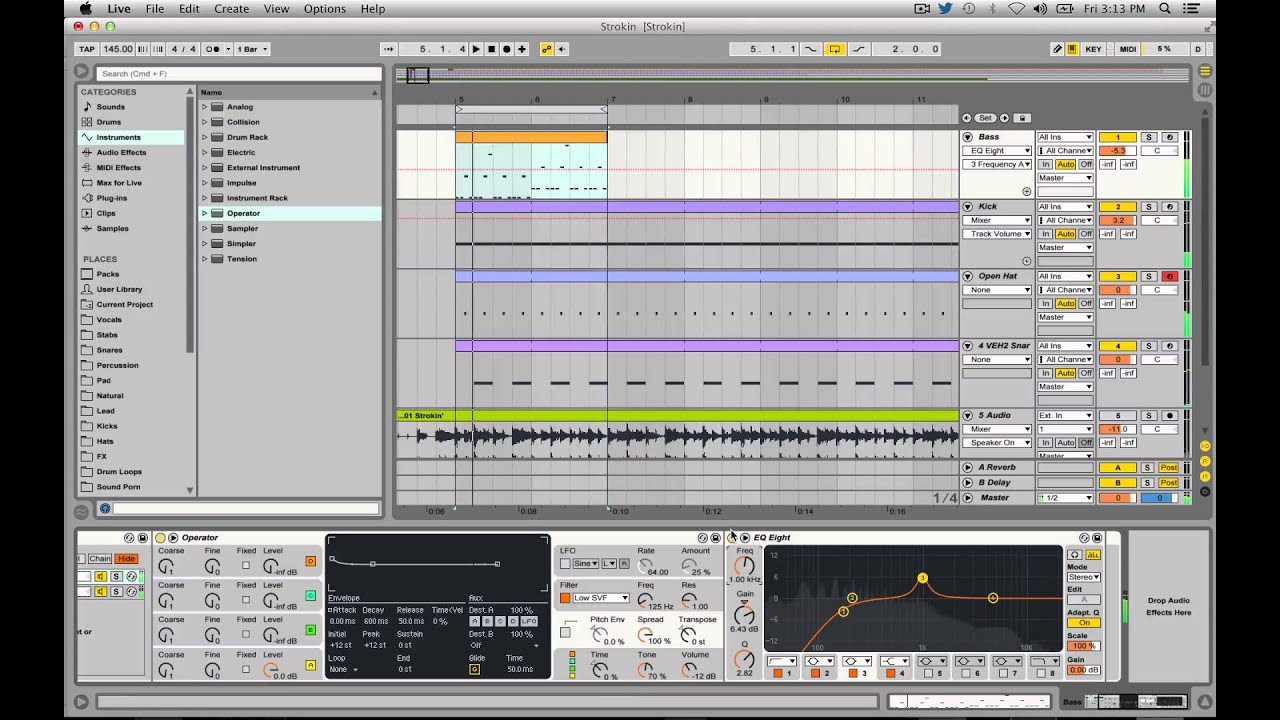The width and height of the screenshot is (1280, 720).
Task: Open Clips category in browser
Action: pyautogui.click(x=105, y=213)
